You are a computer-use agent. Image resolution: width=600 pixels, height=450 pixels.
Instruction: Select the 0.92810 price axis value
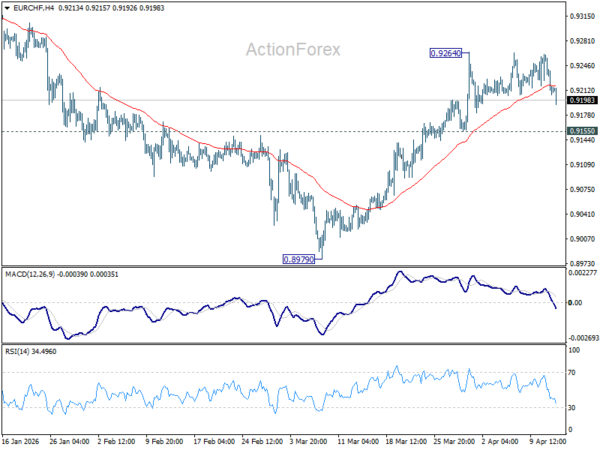click(x=582, y=41)
